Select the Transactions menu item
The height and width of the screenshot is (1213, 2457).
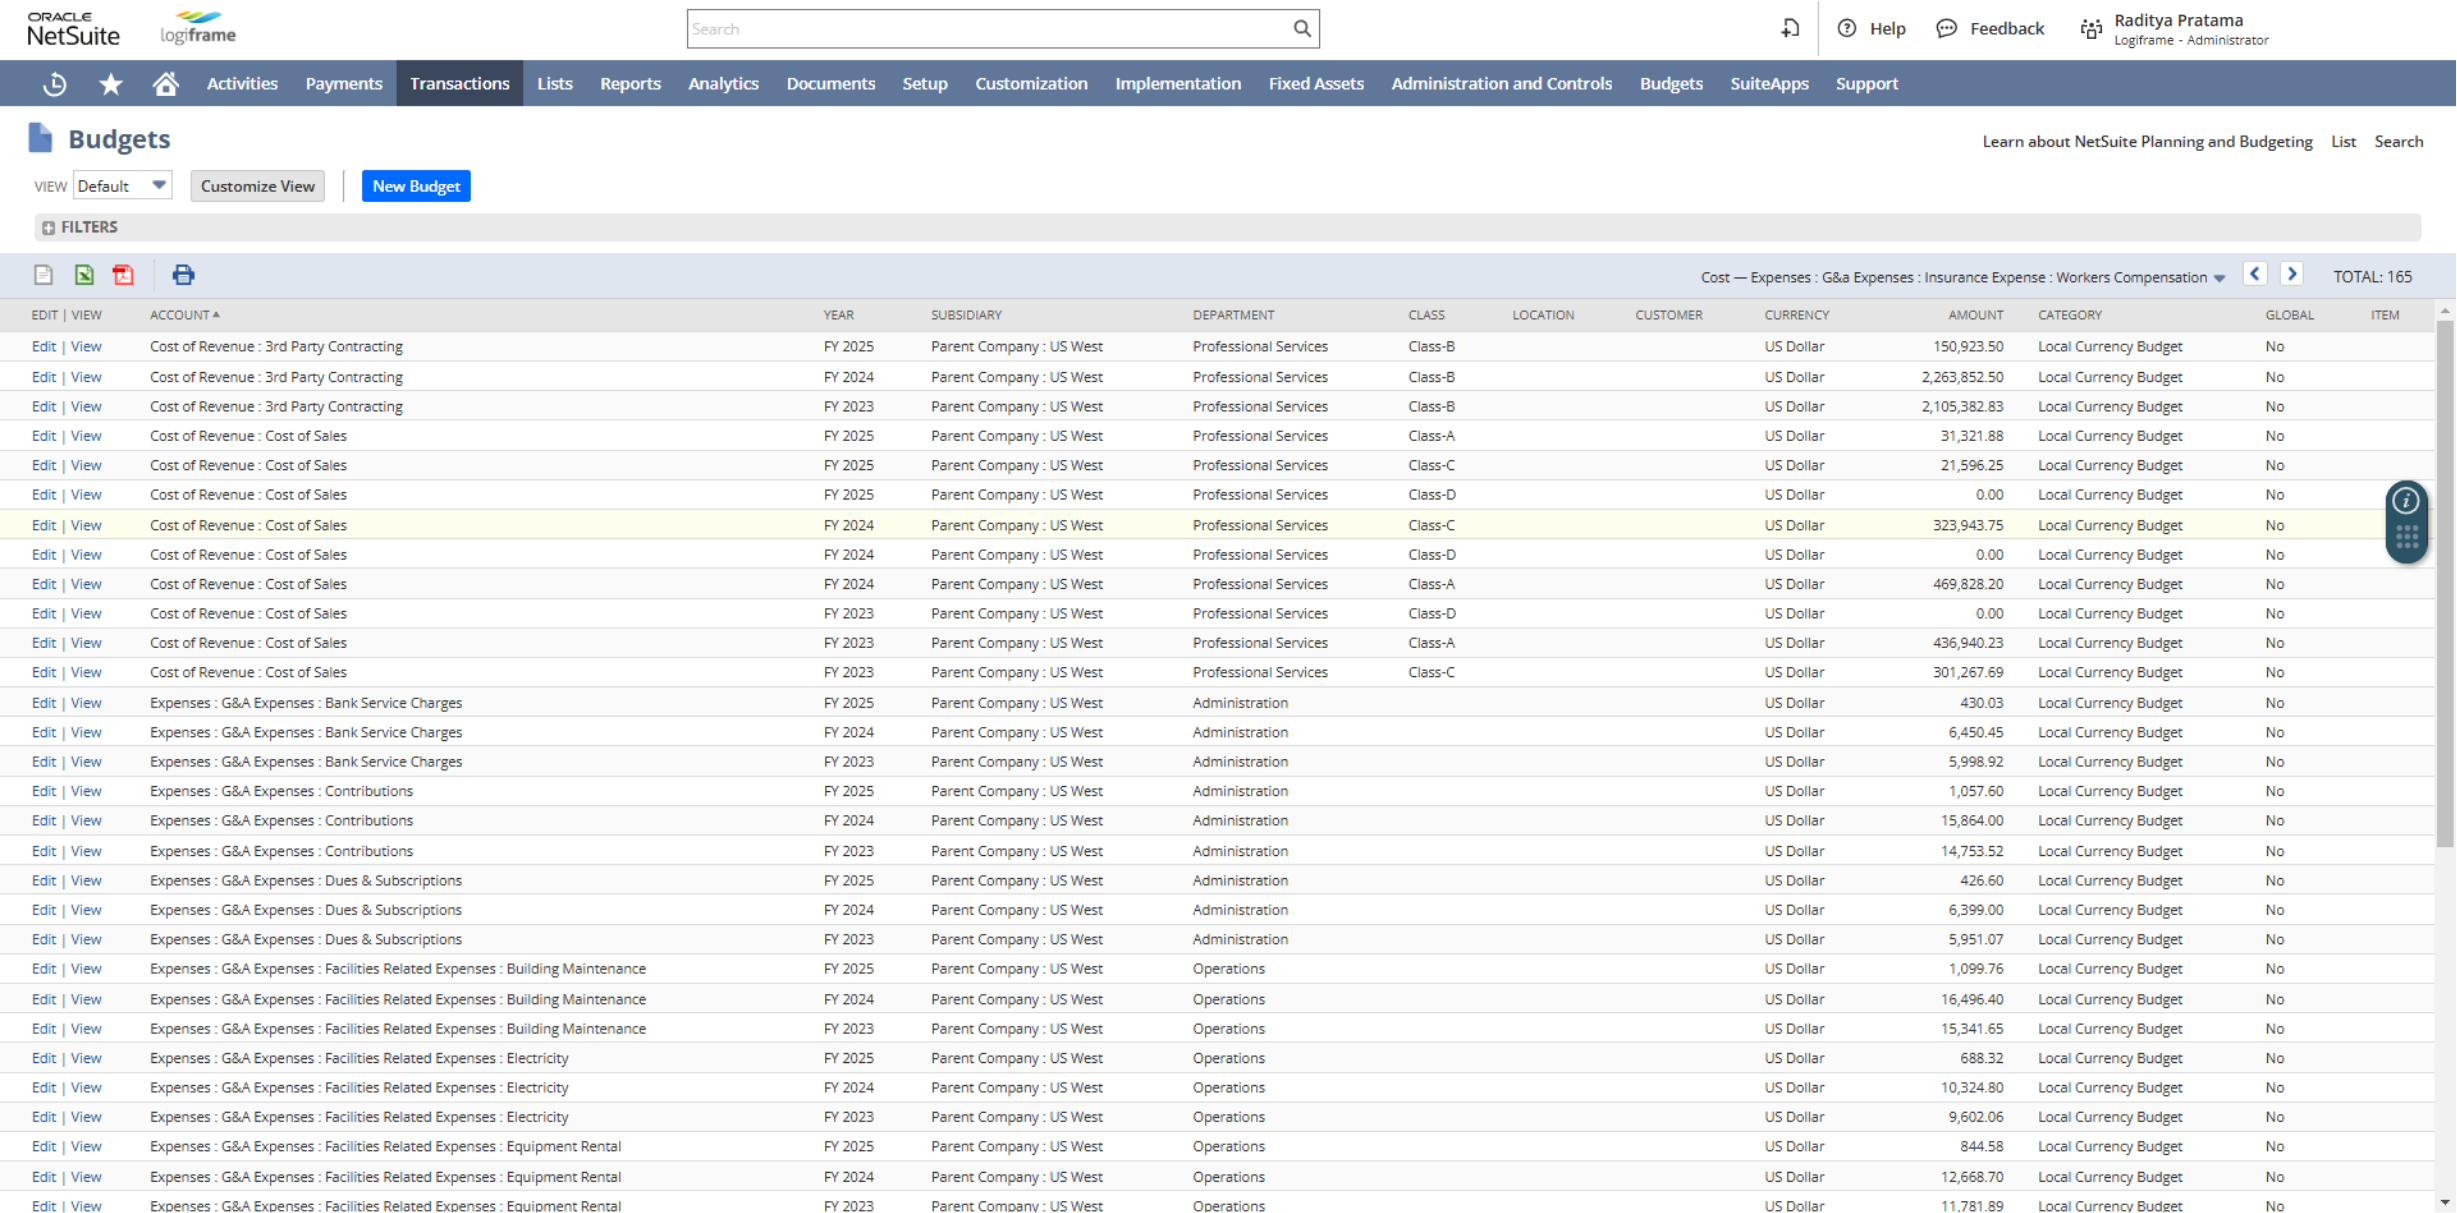point(459,83)
